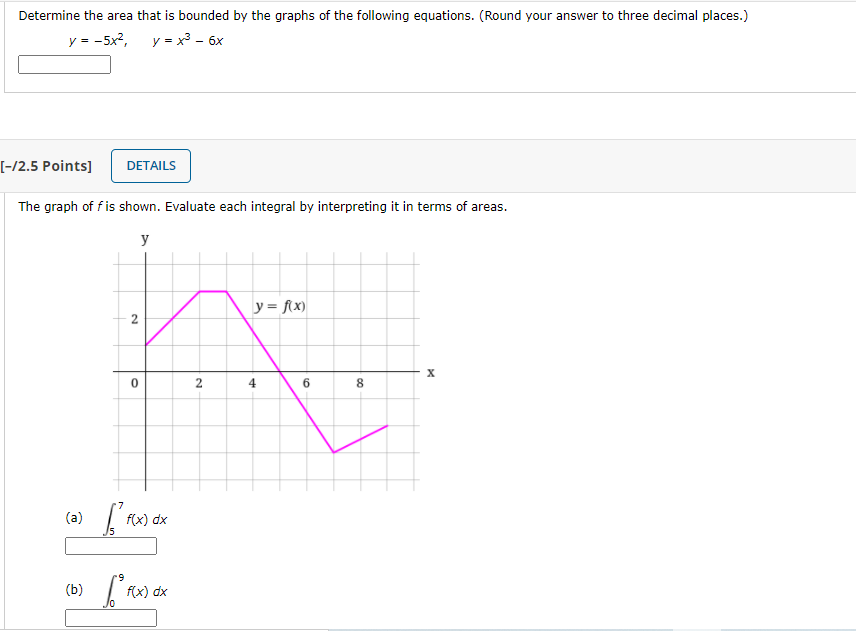Screen dimensions: 856x631
Task: Open the DETAILS panel for the problem
Action: pos(150,166)
